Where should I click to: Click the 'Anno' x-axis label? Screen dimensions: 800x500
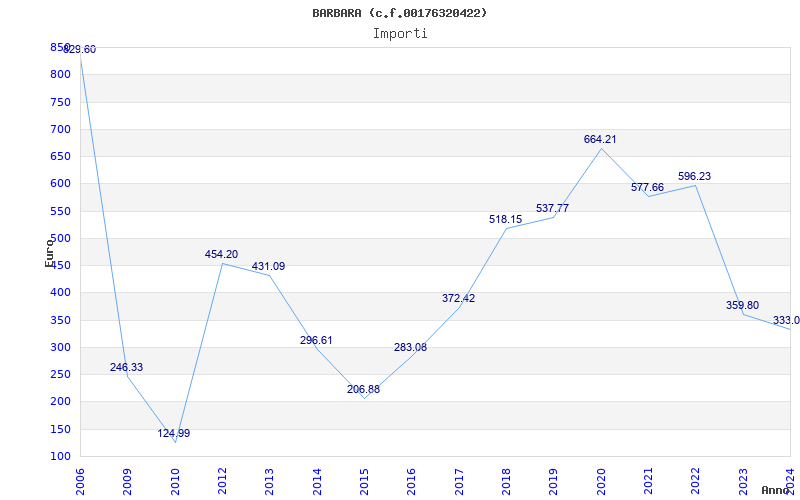[775, 490]
